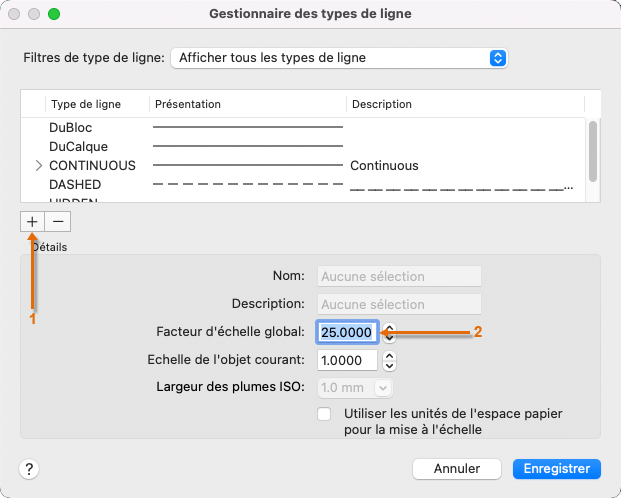Open the help question mark button
Screen dimensions: 621x498
point(30,468)
